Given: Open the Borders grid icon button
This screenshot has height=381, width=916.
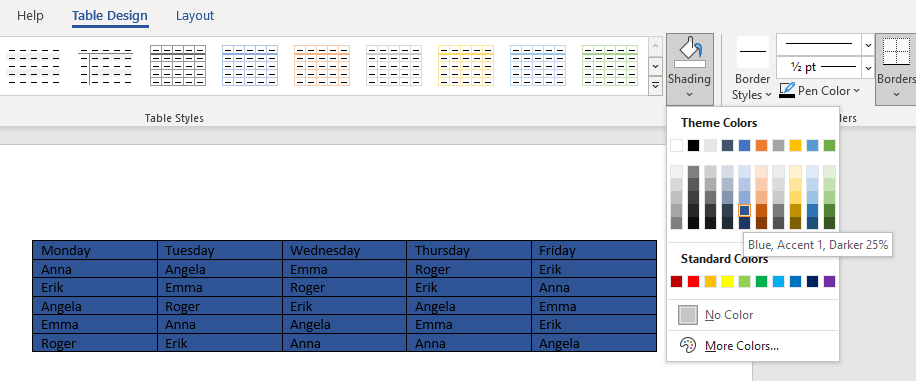Looking at the screenshot, I should 896,51.
